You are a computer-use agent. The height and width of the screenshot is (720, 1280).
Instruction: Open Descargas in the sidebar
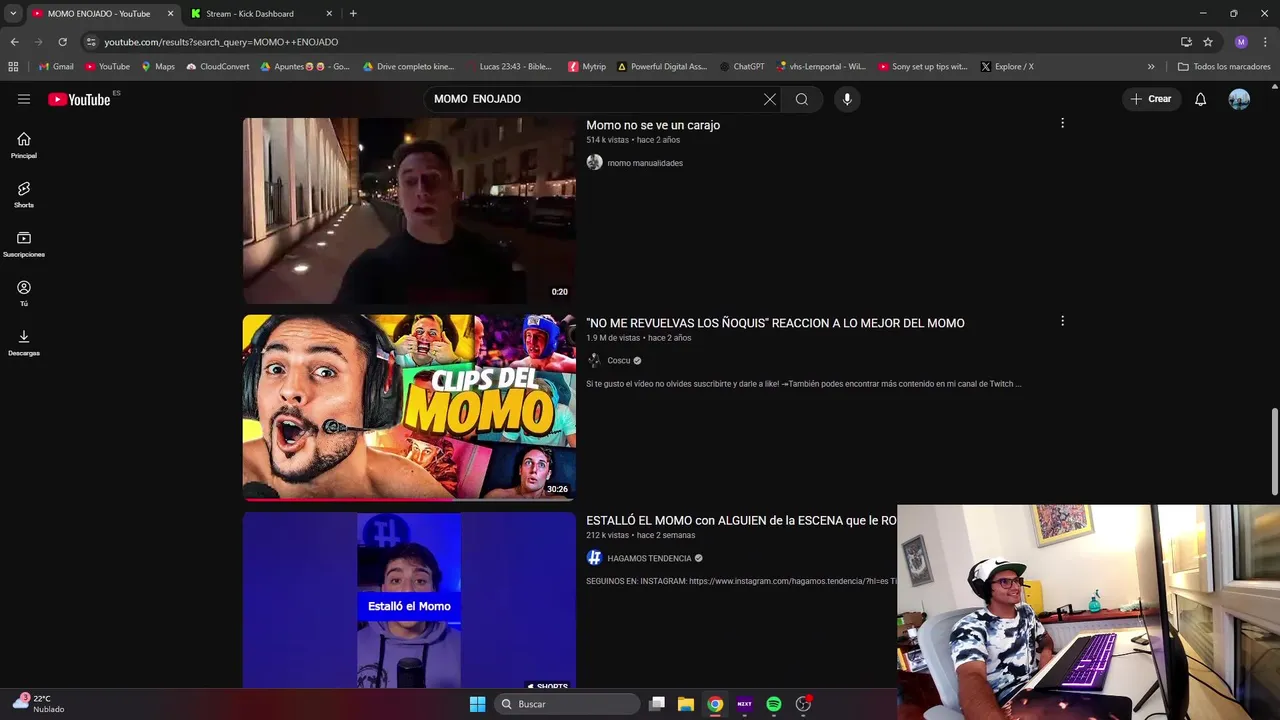point(24,343)
